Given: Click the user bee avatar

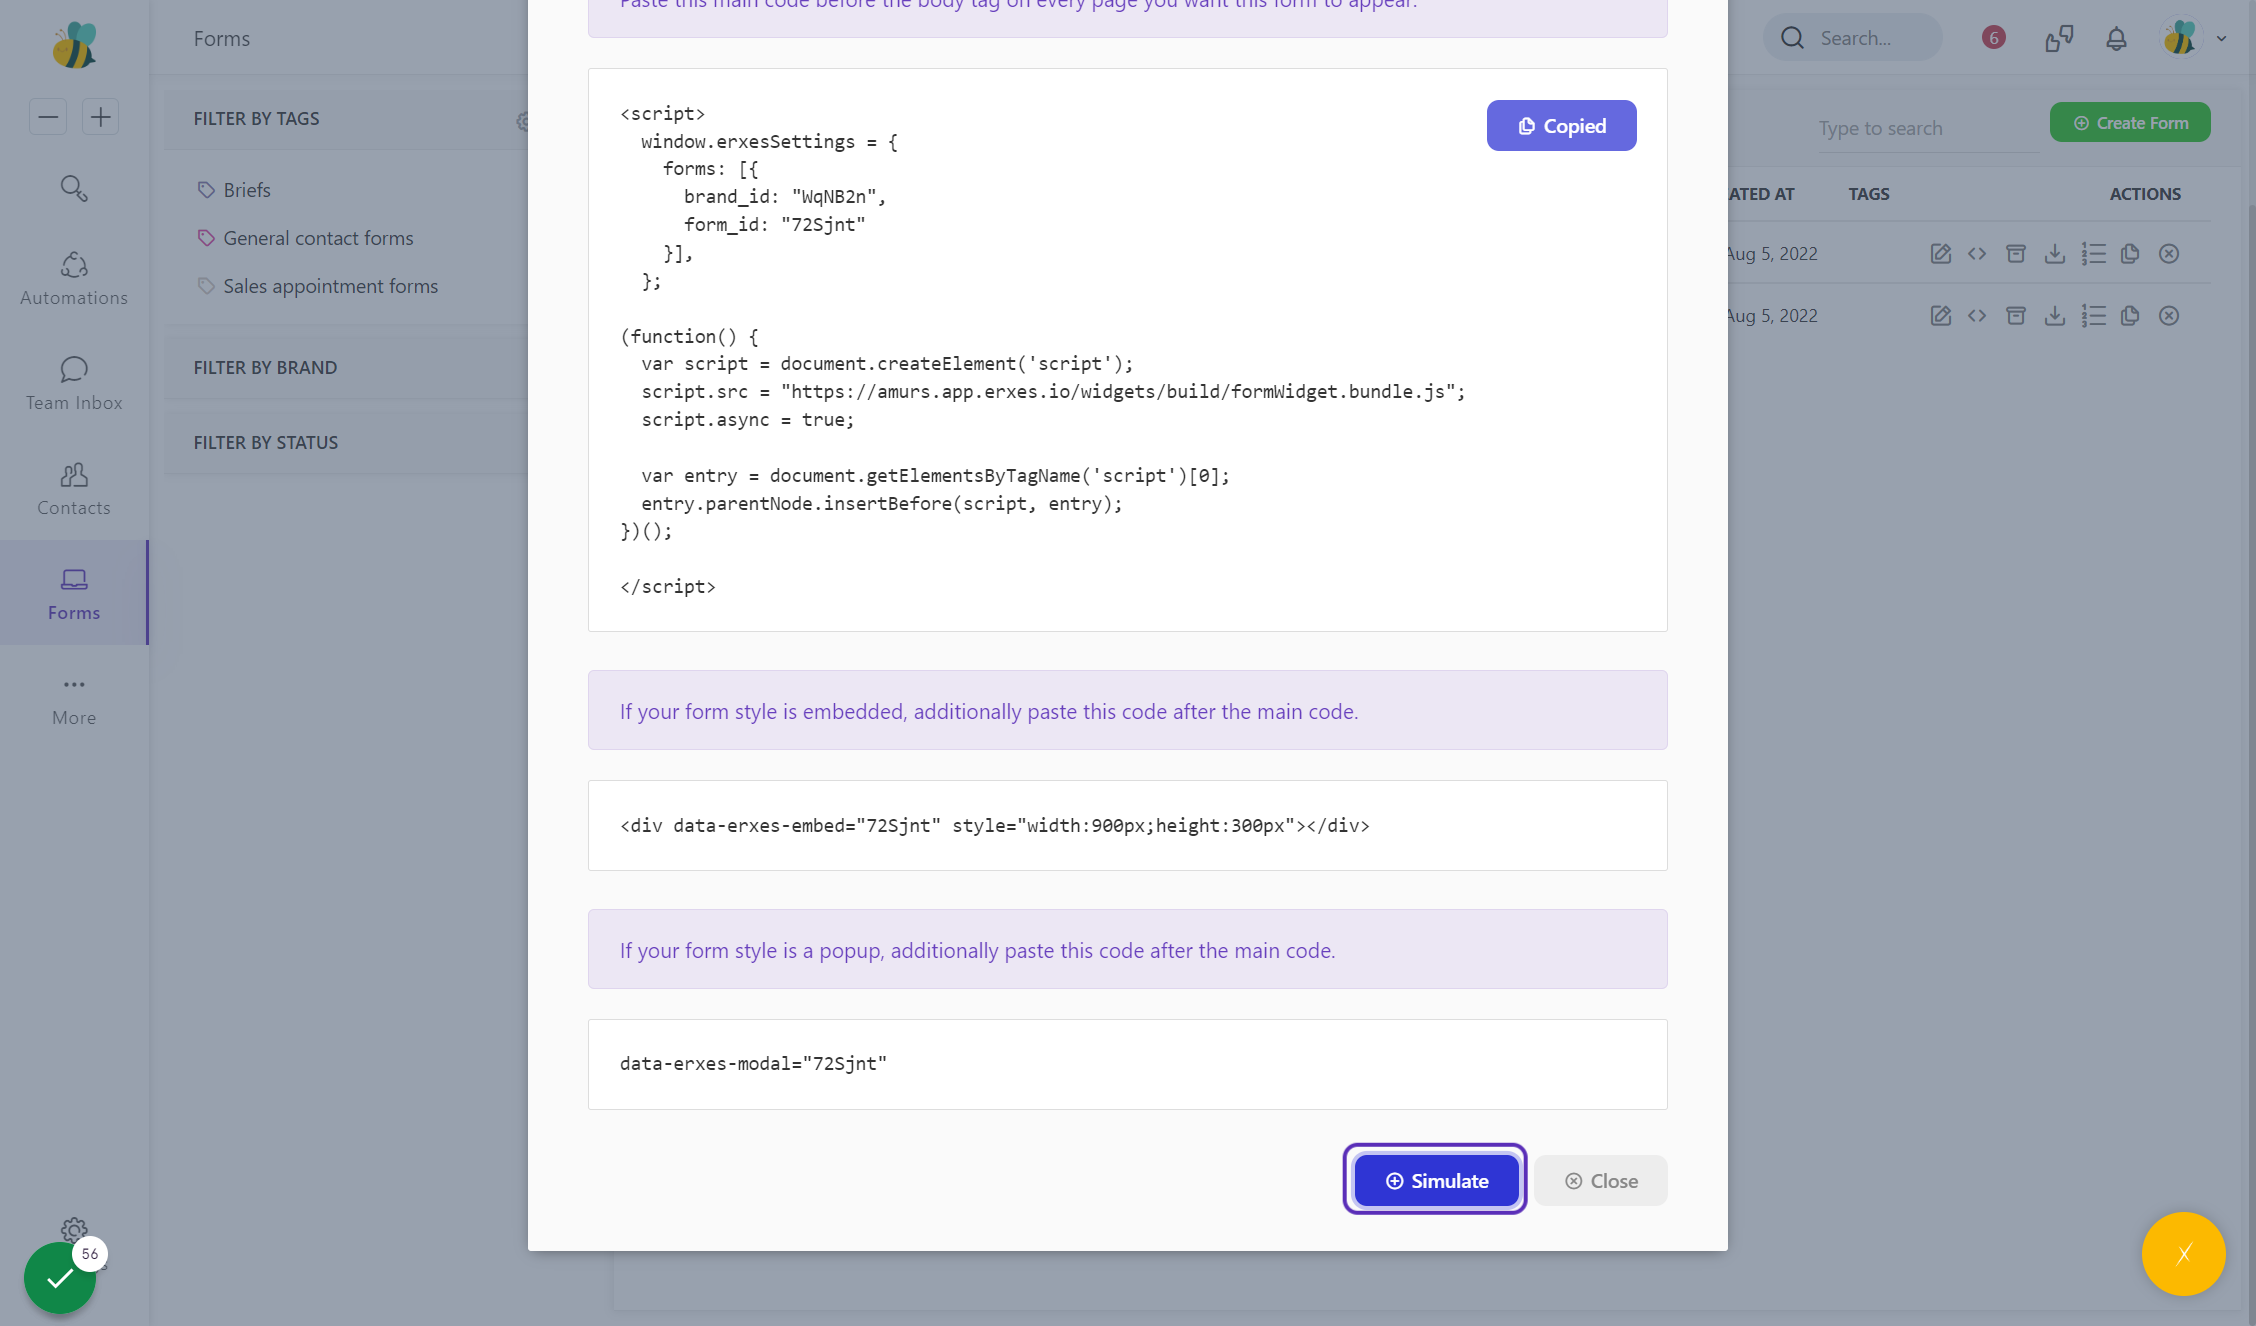Looking at the screenshot, I should 2180,39.
